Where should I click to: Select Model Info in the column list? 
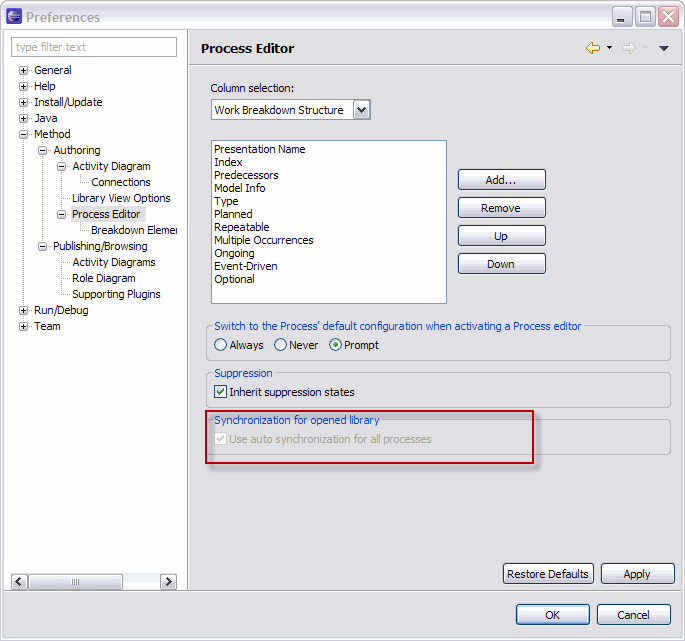(239, 188)
